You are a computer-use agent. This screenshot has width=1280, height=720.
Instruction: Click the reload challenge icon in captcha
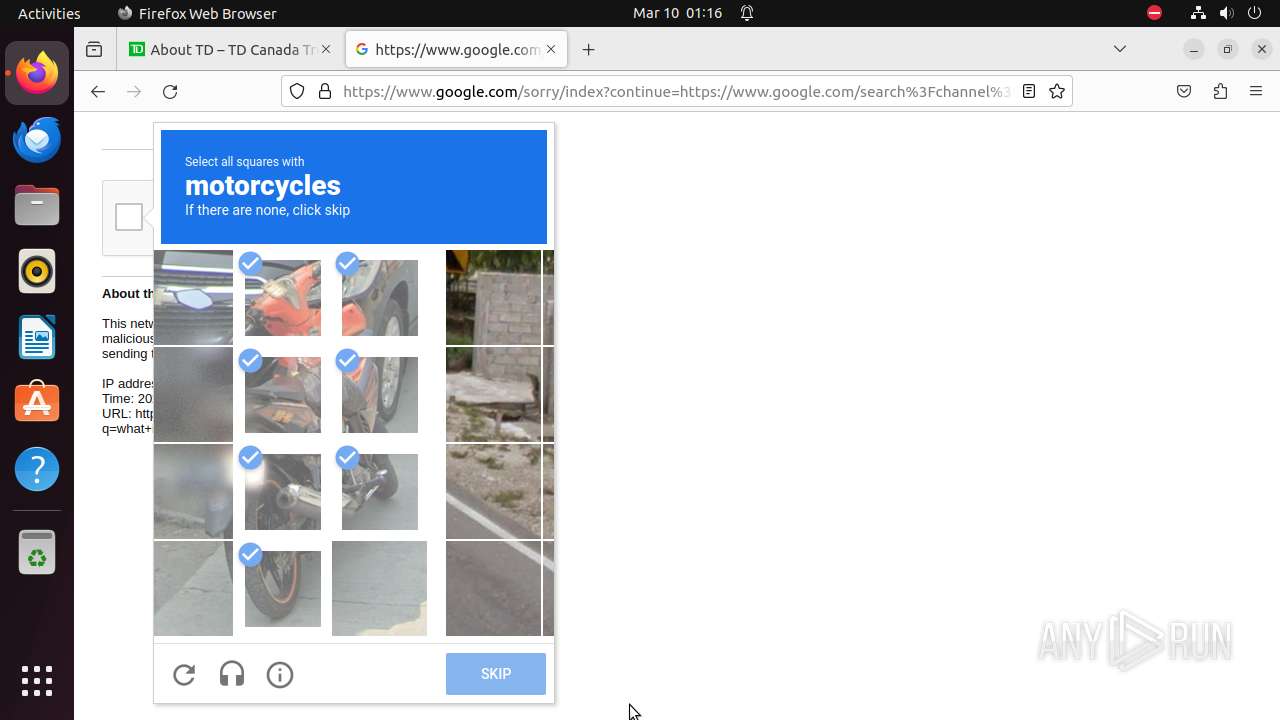(184, 675)
